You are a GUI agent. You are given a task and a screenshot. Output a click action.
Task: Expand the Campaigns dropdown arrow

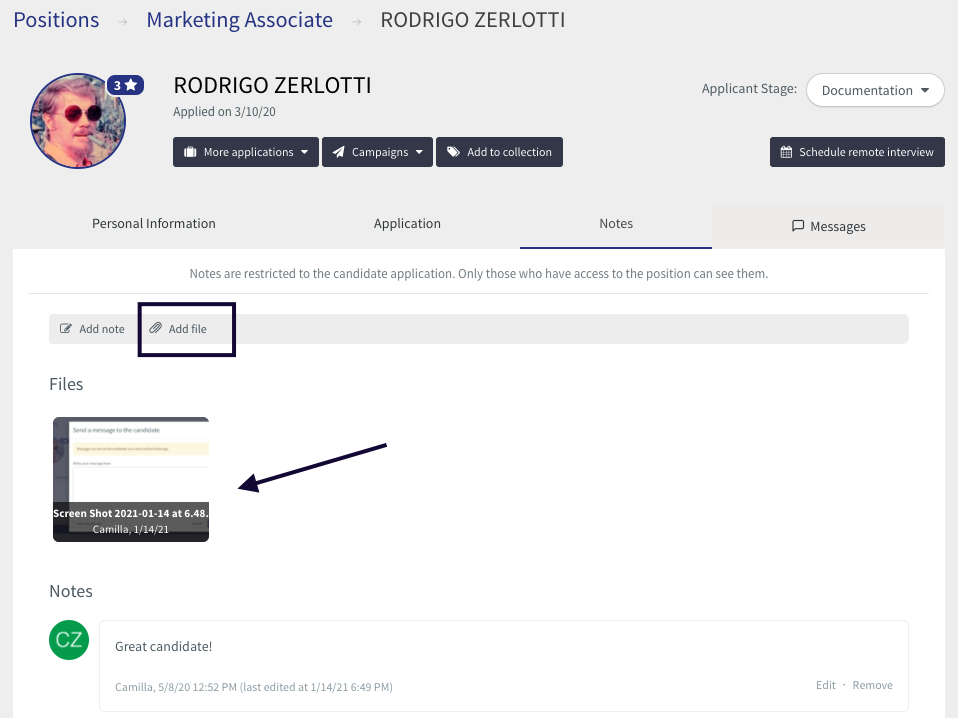click(418, 152)
